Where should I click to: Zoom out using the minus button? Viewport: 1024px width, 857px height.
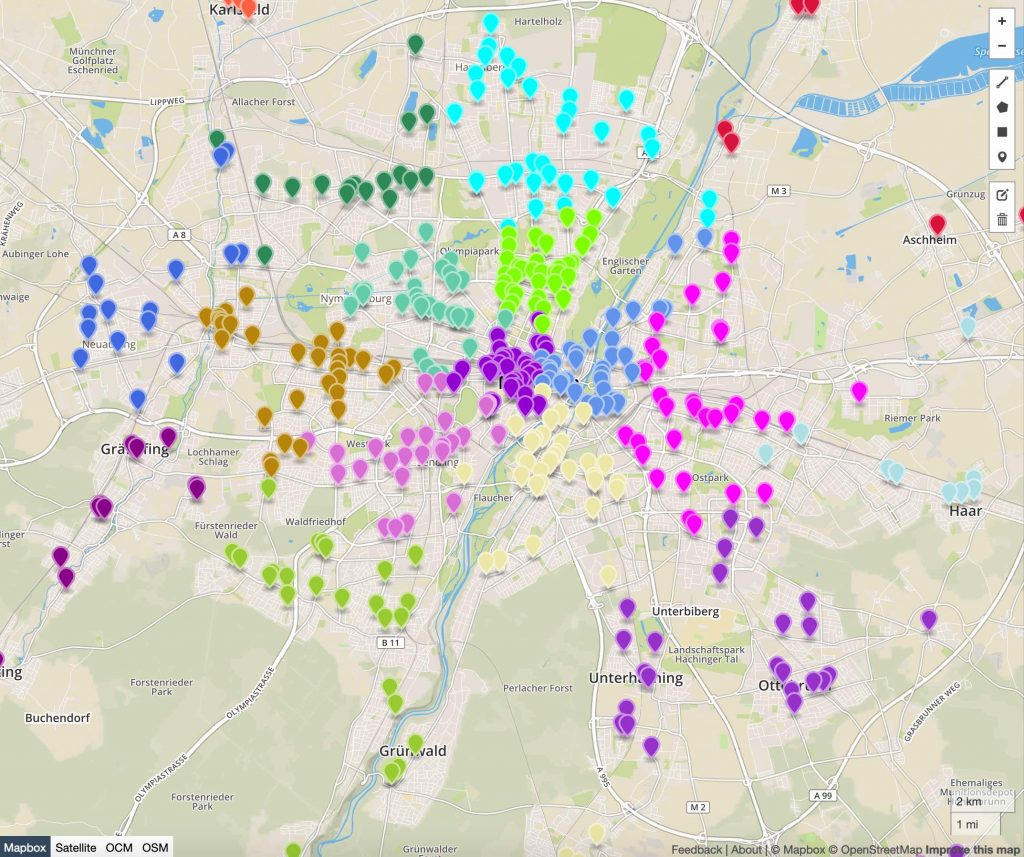tap(1002, 46)
